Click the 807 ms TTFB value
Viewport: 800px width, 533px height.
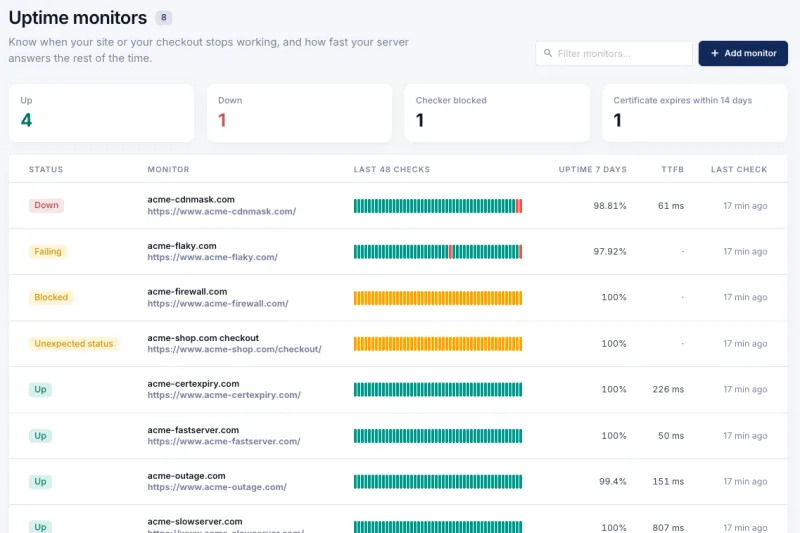click(668, 527)
